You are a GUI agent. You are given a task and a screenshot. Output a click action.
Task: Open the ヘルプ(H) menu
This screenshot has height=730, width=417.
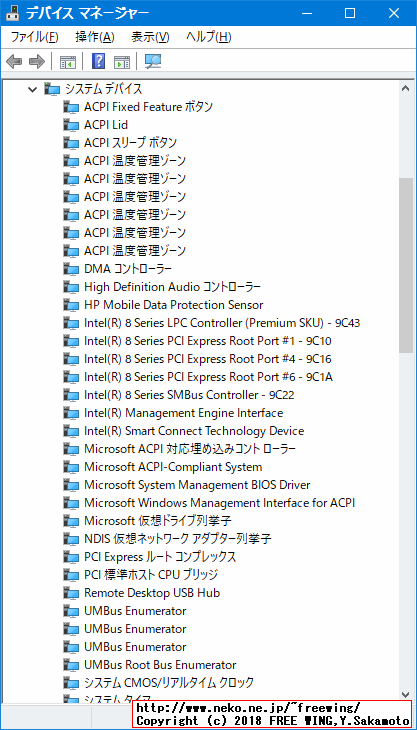[208, 37]
